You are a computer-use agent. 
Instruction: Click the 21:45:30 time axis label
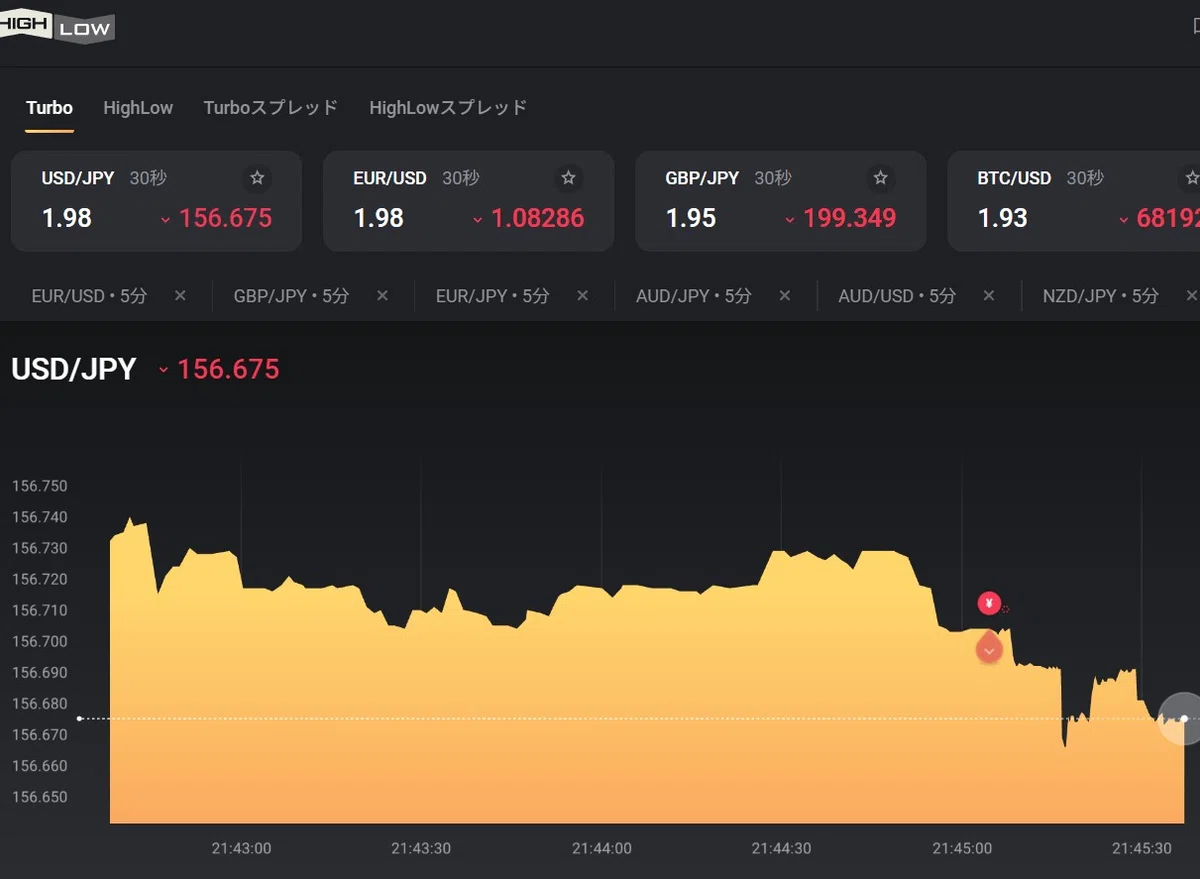1142,848
